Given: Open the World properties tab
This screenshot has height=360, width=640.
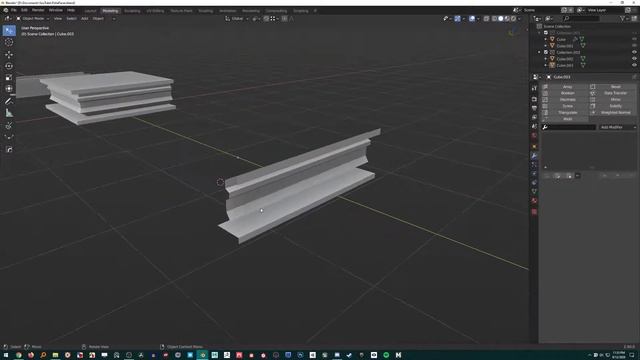Looking at the screenshot, I should 534,136.
